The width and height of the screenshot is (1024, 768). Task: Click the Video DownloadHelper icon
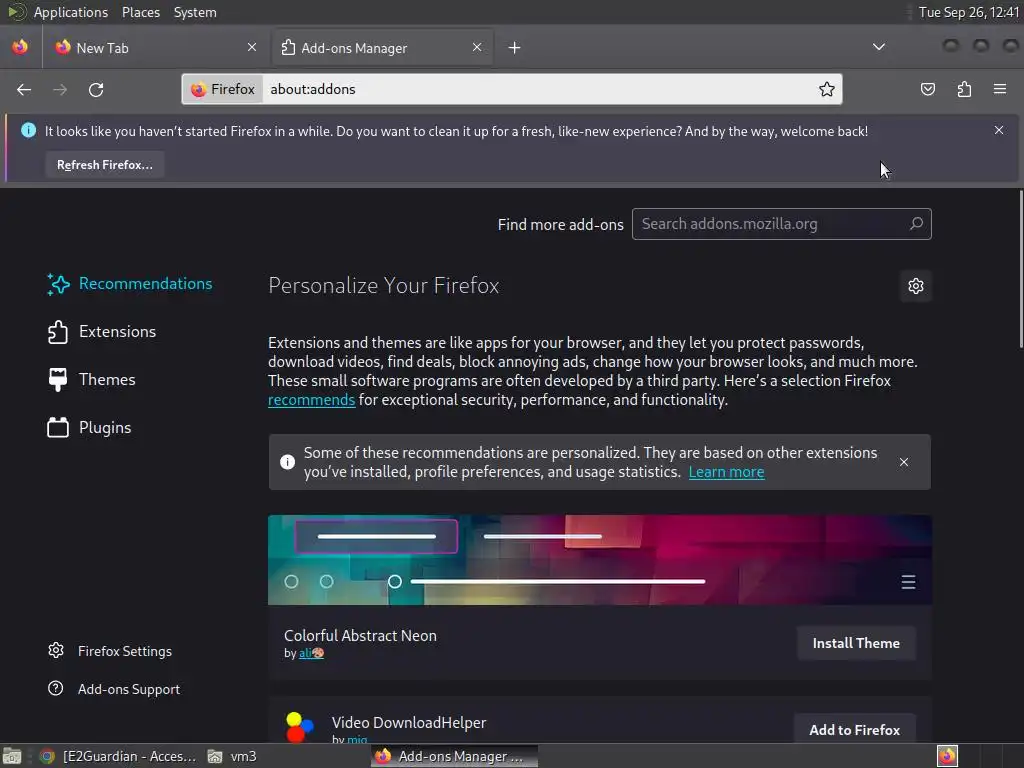point(300,728)
